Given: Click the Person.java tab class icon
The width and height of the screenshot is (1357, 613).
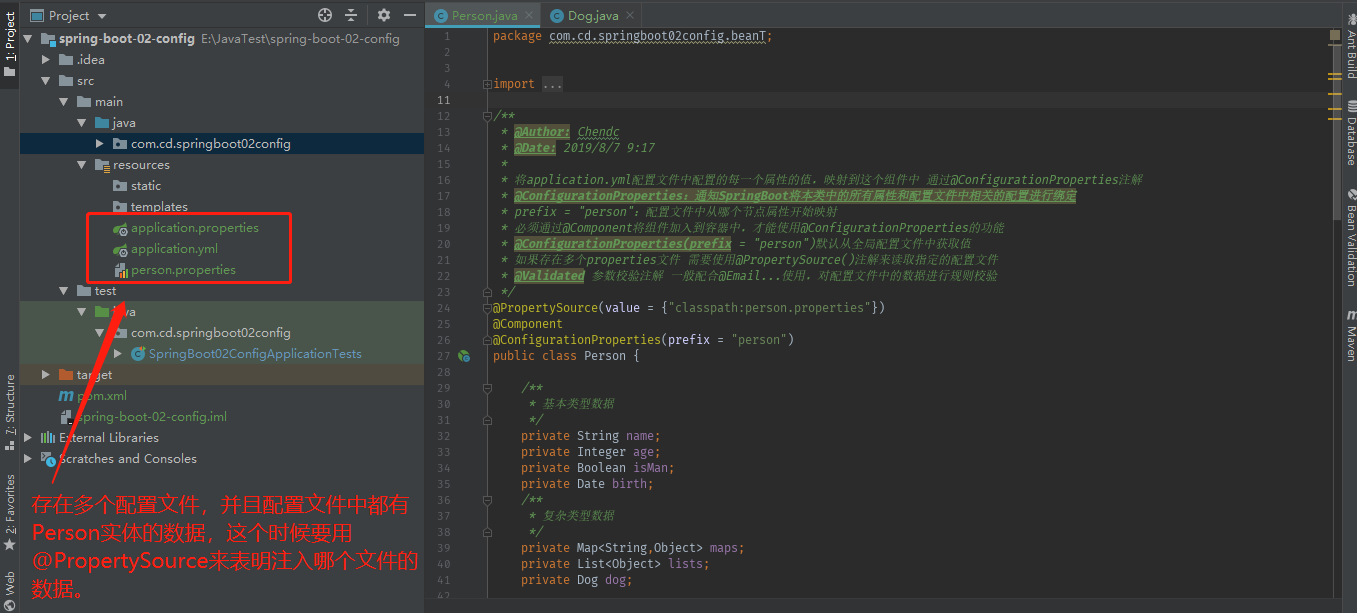Looking at the screenshot, I should 441,16.
